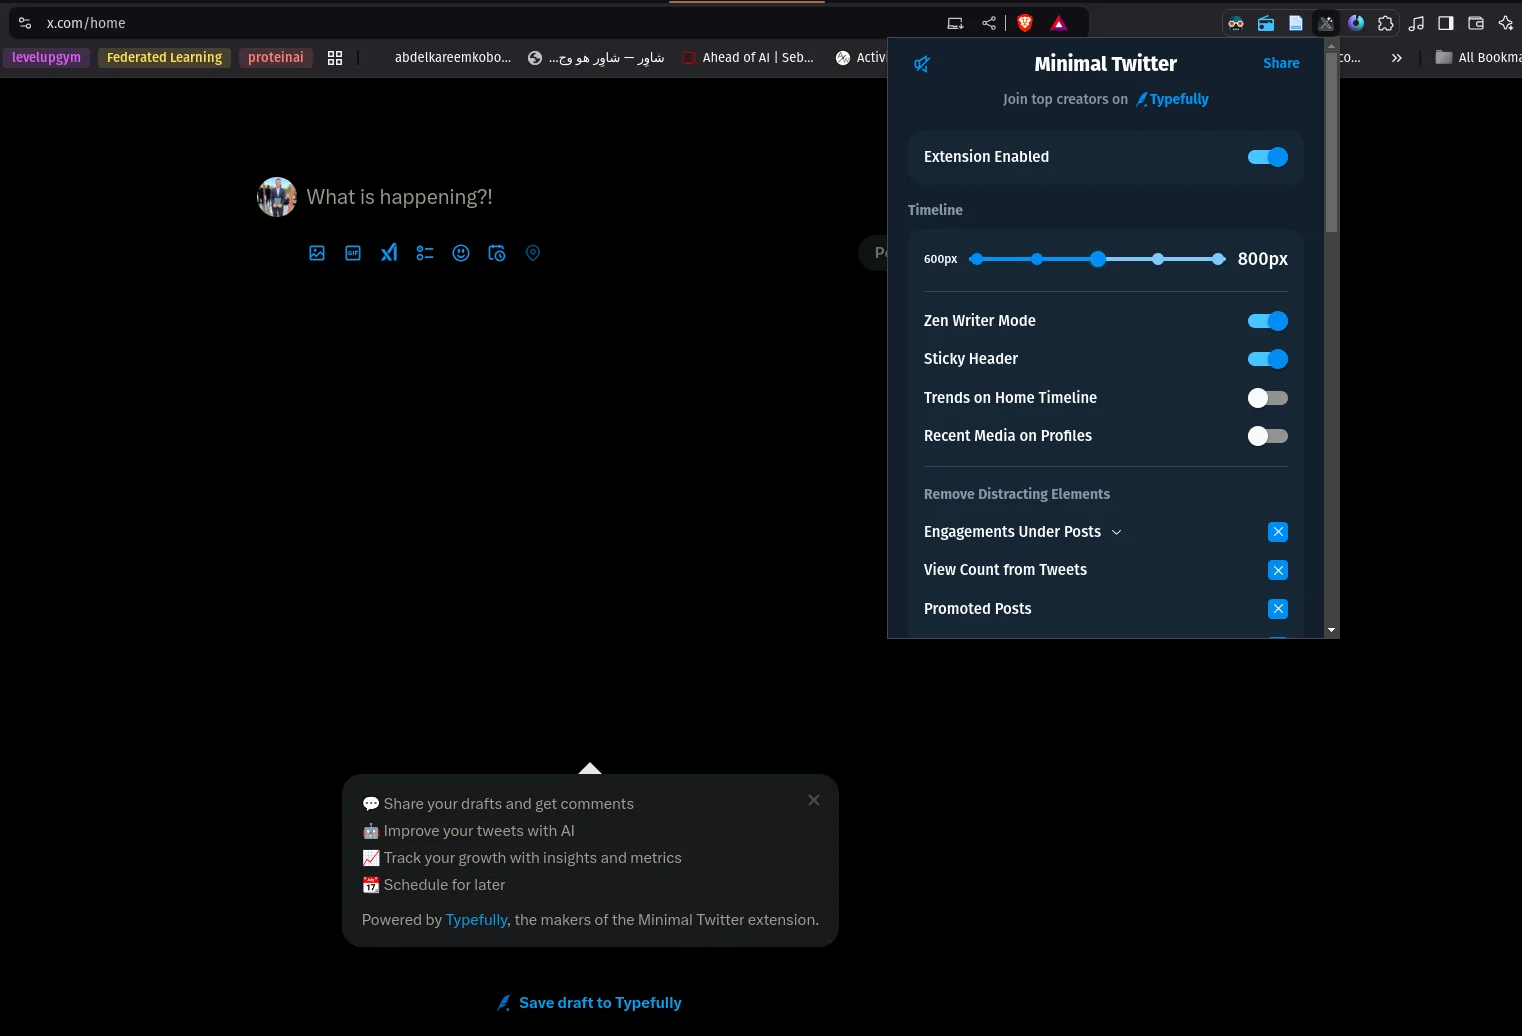Viewport: 1522px width, 1036px height.
Task: Schedule the post with calendar icon
Action: click(x=497, y=253)
